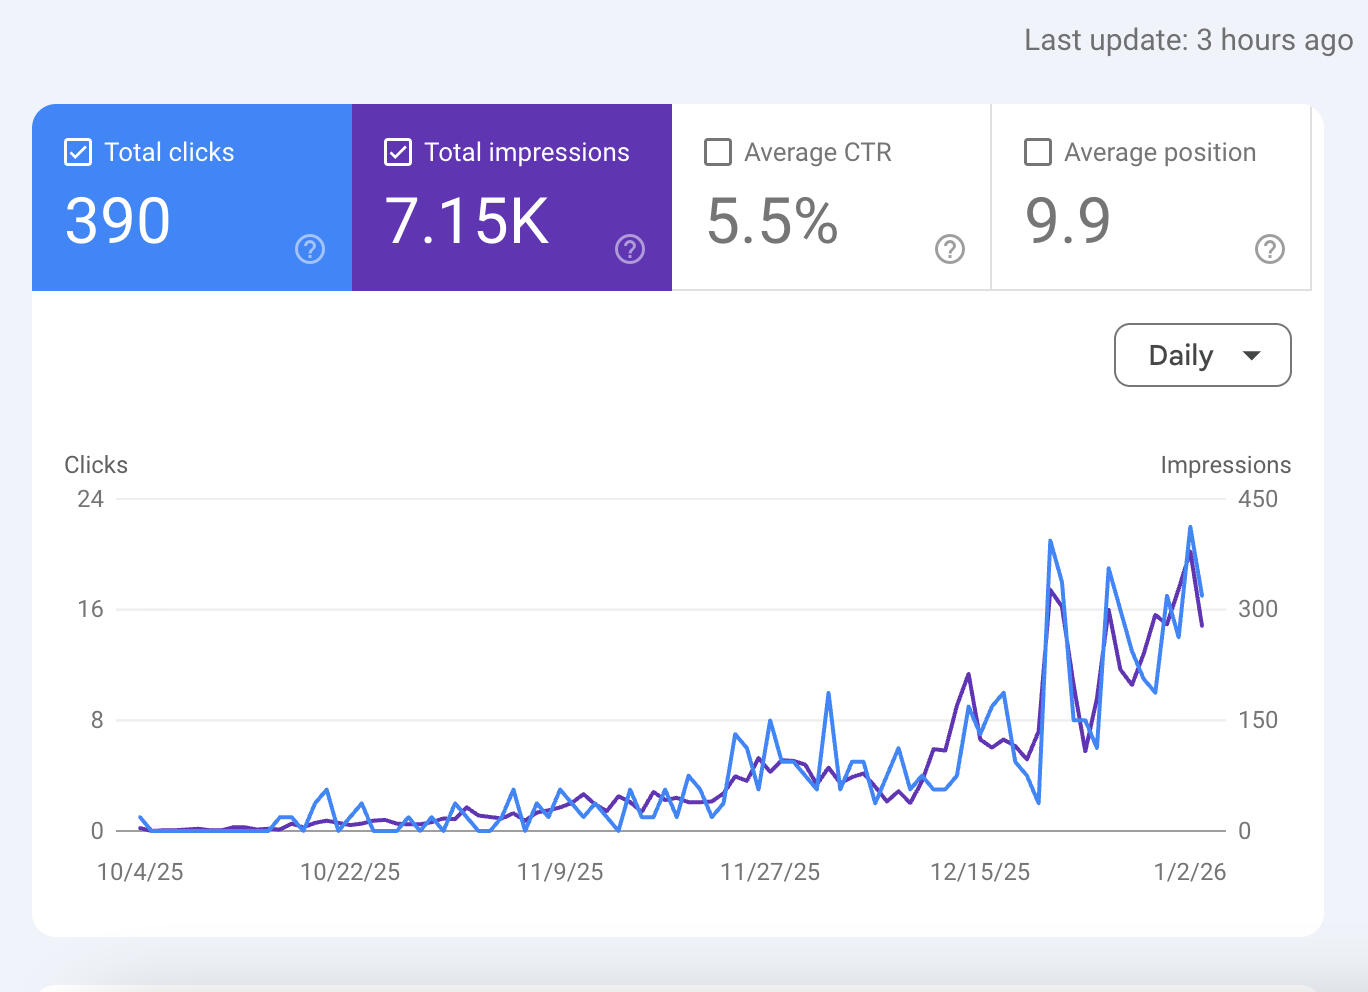This screenshot has height=992, width=1368.
Task: Click the help icon on Average position card
Action: pos(1270,250)
